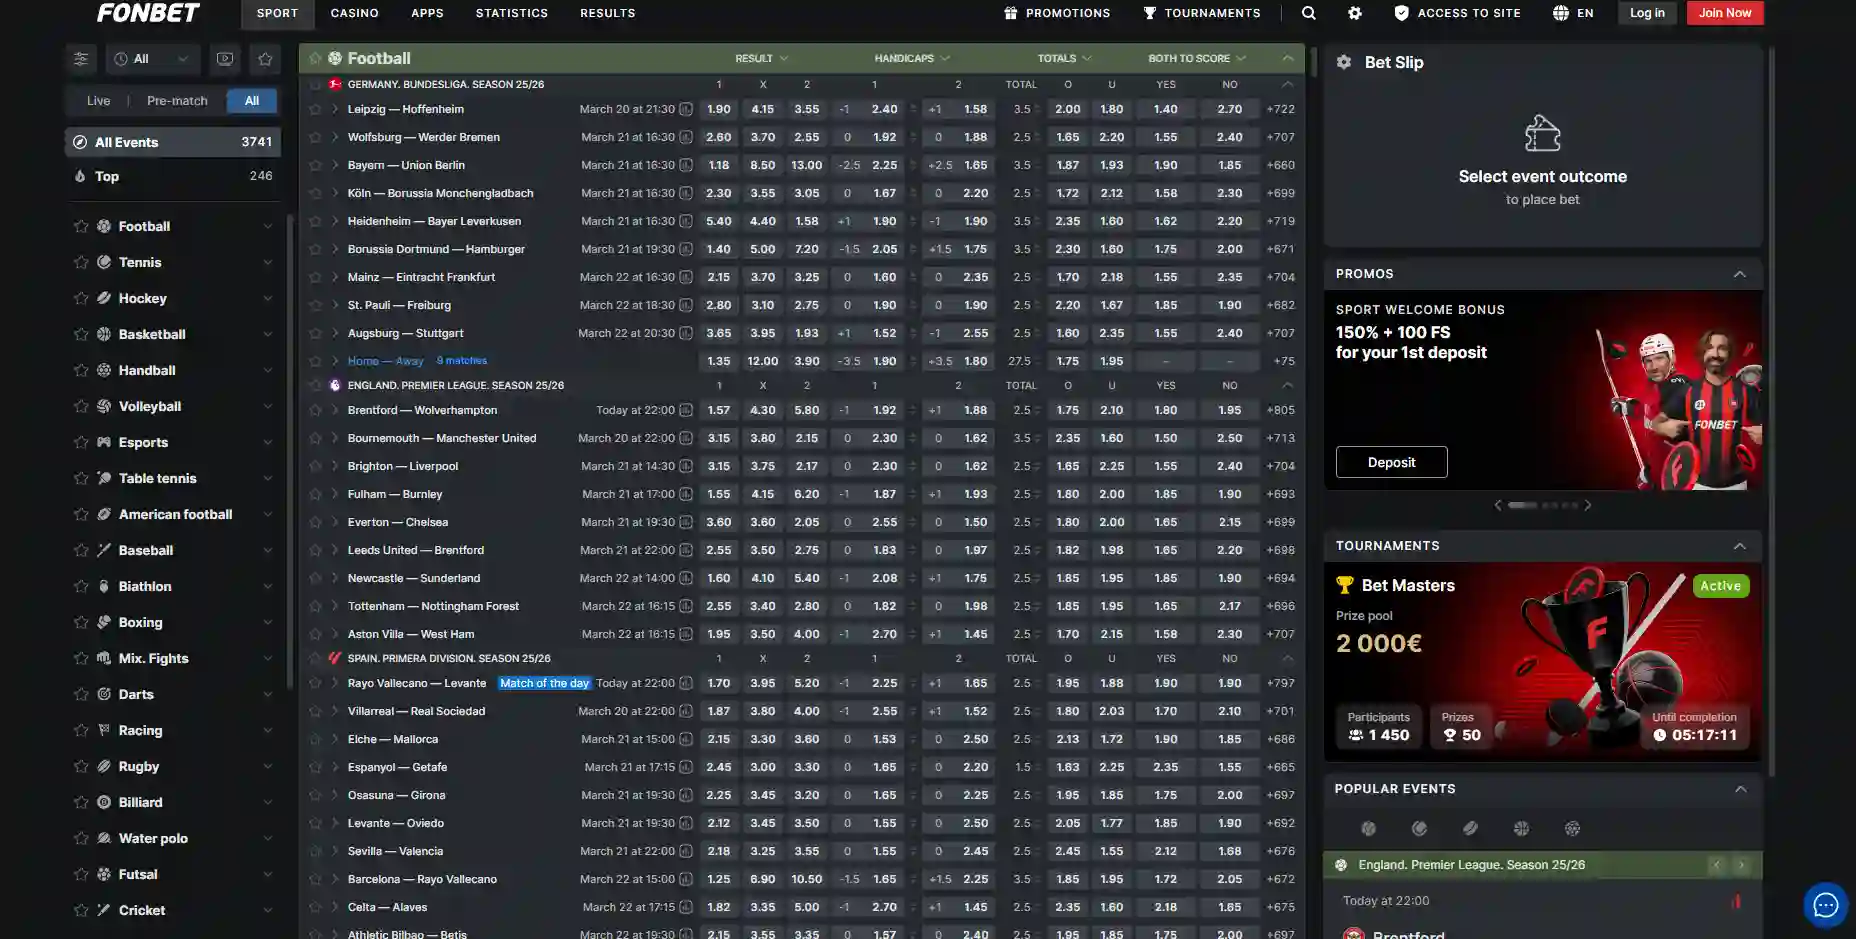This screenshot has height=939, width=1856.
Task: Open the SPORT tab
Action: coord(277,13)
